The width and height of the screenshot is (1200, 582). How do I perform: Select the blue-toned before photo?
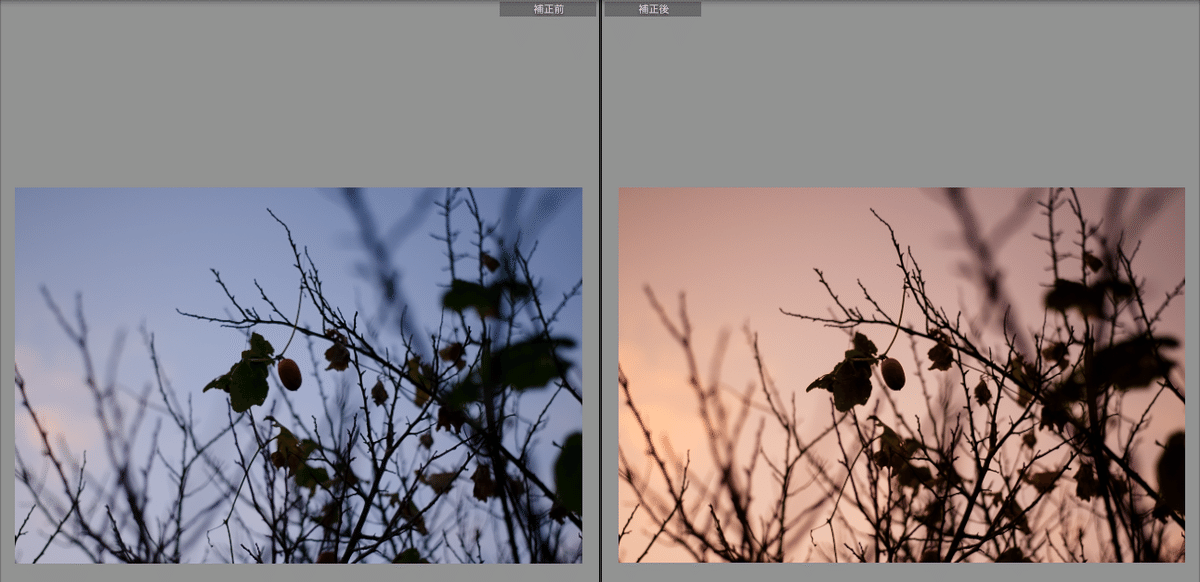pos(298,375)
